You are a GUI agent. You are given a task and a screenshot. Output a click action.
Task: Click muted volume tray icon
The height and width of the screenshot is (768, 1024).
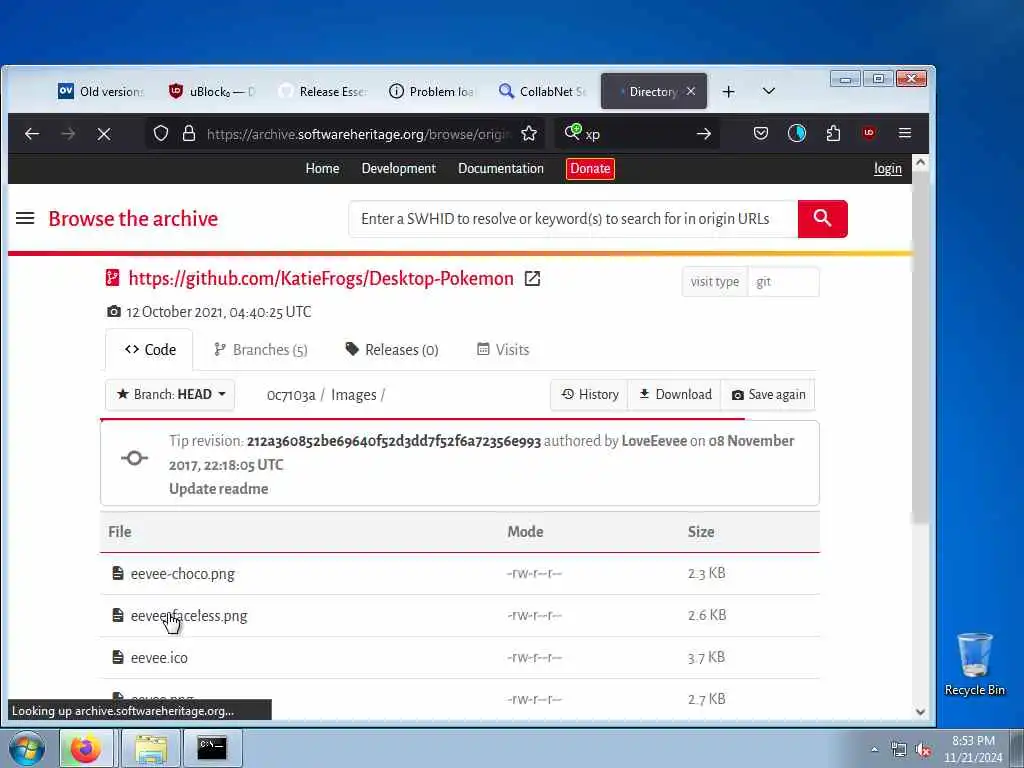pos(923,749)
